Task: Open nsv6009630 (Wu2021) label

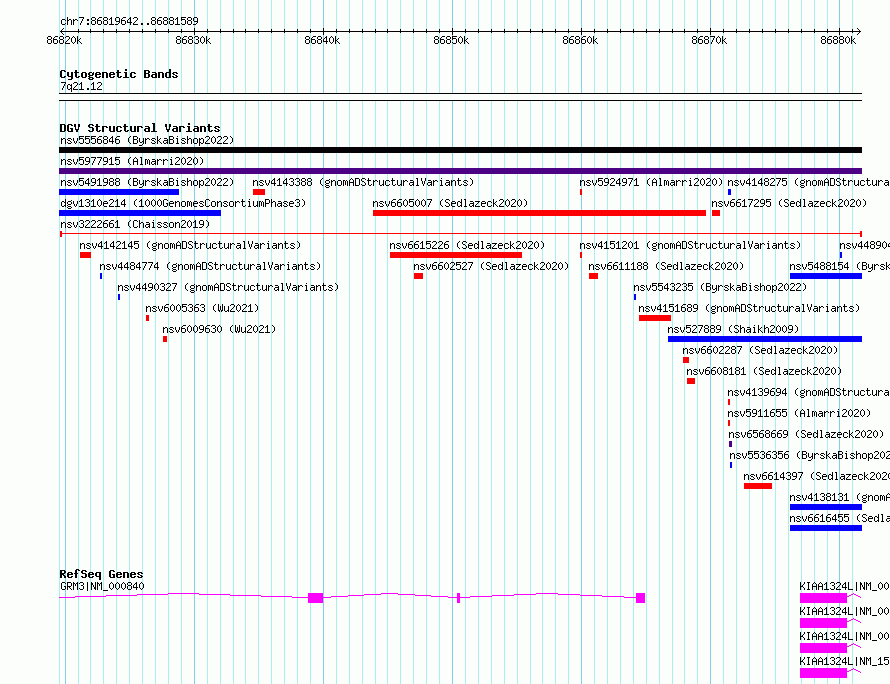Action: pyautogui.click(x=219, y=329)
